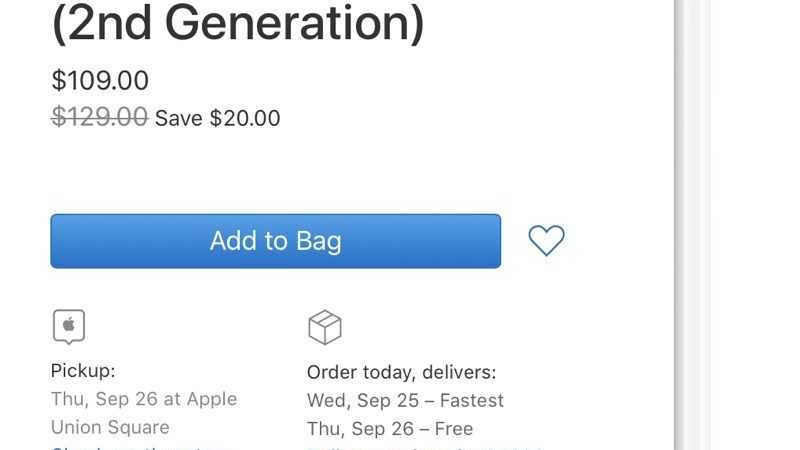800x450 pixels.
Task: Save item with the heart icon
Action: click(546, 240)
